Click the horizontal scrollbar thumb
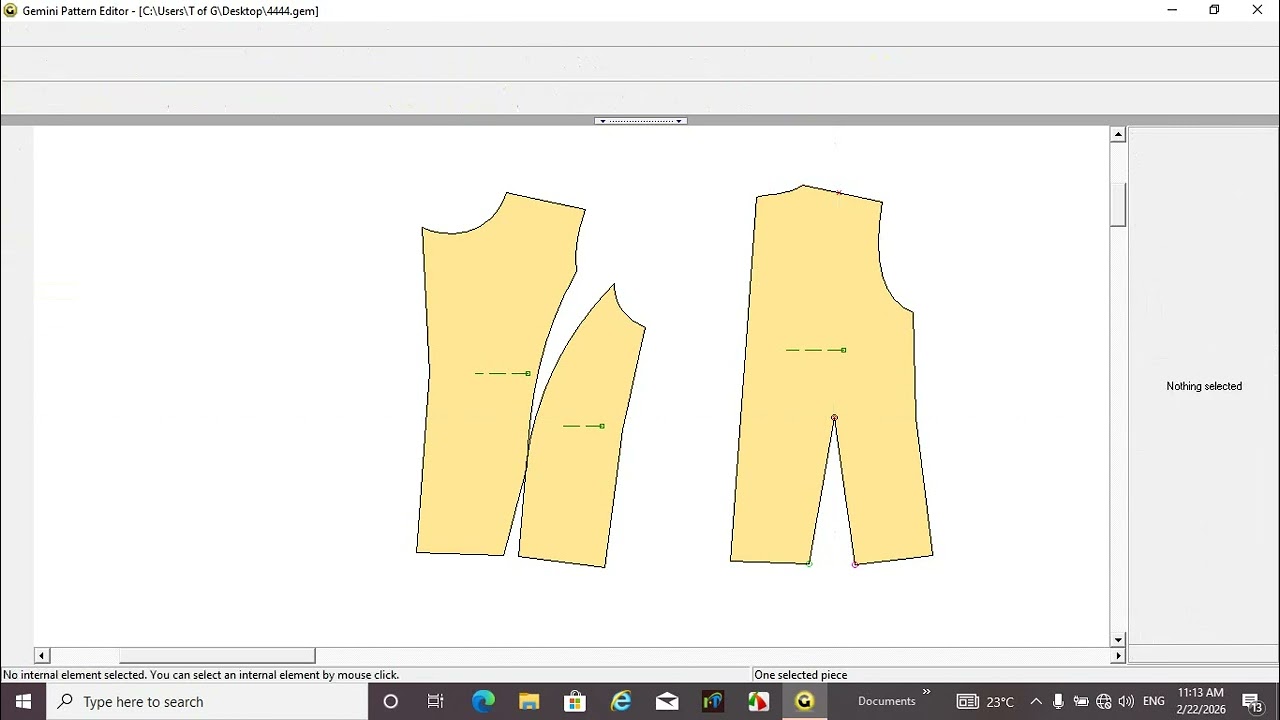 (x=217, y=656)
